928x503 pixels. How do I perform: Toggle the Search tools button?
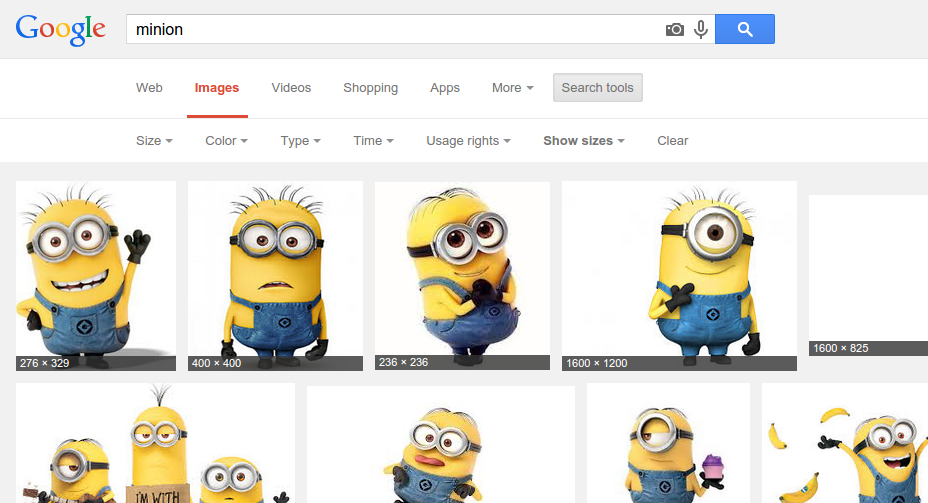tap(598, 88)
